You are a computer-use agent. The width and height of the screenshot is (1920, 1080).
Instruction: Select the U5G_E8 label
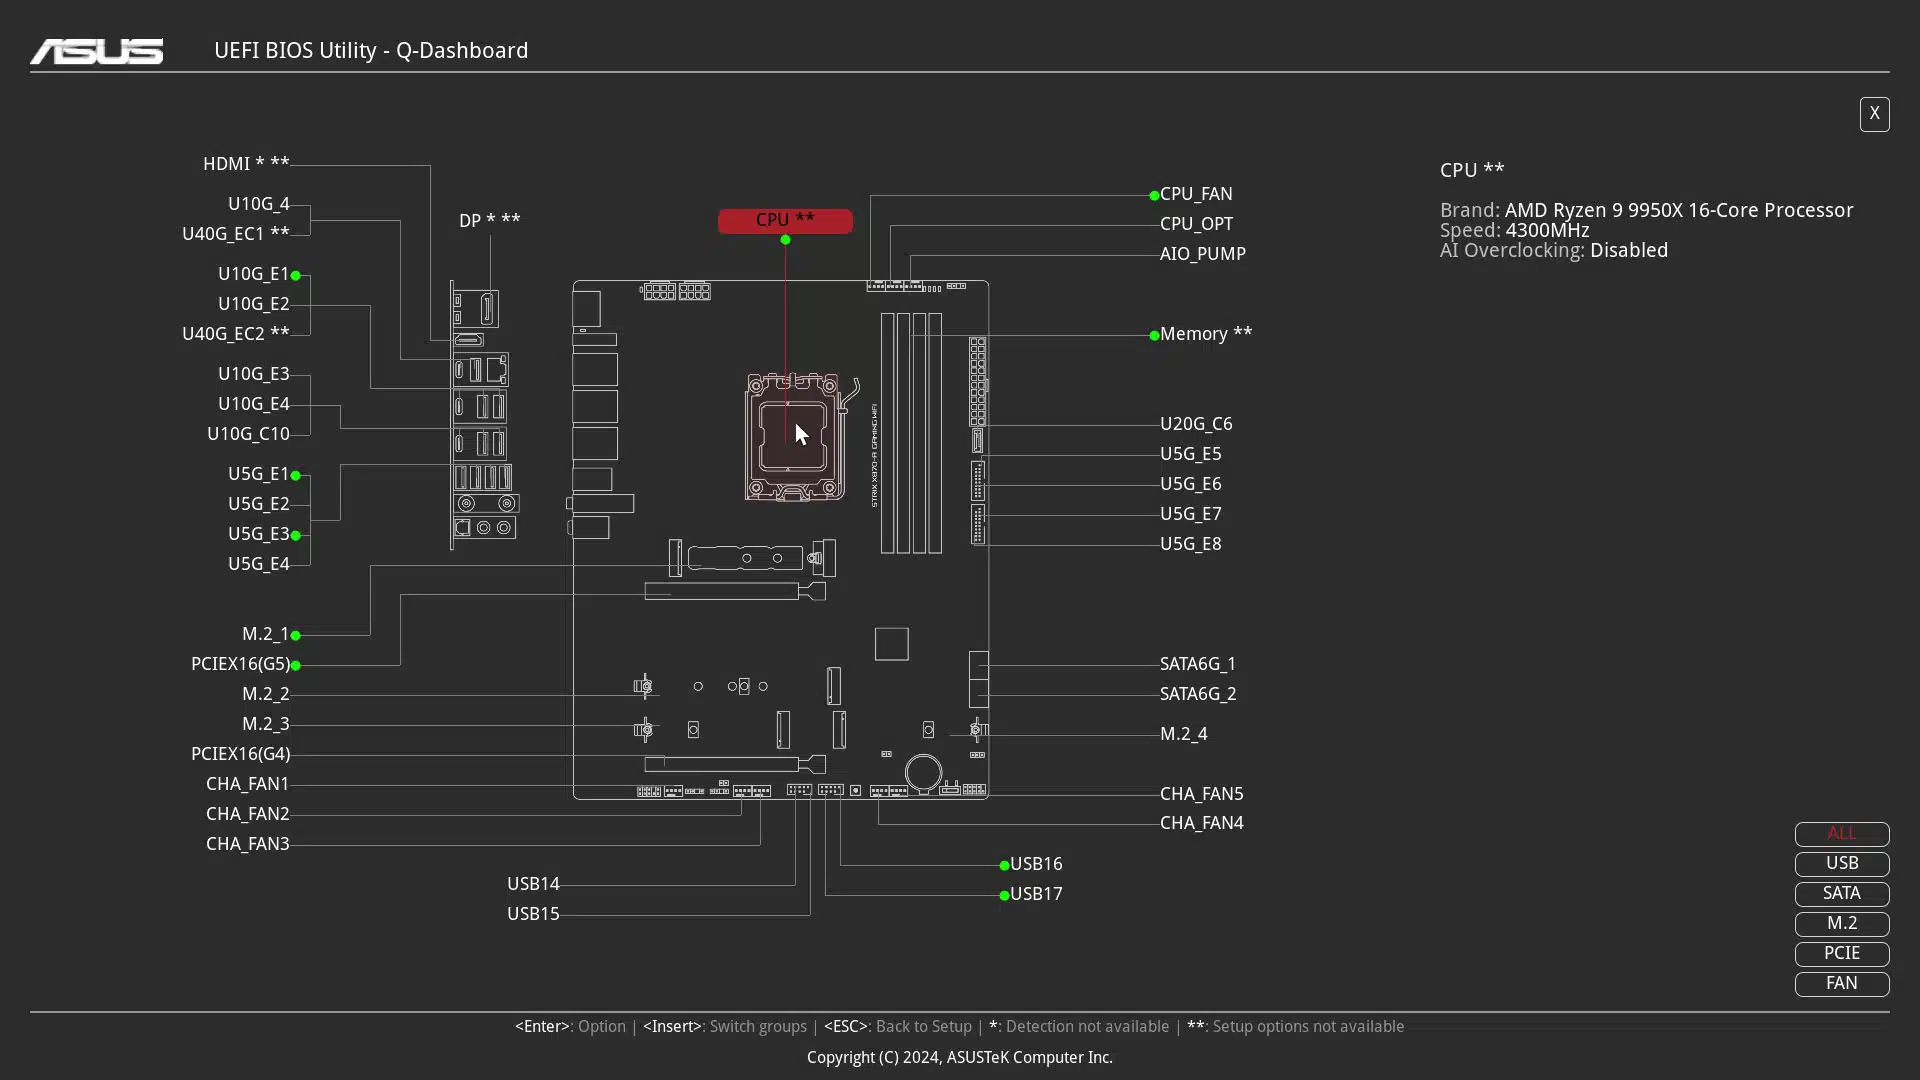click(x=1191, y=544)
